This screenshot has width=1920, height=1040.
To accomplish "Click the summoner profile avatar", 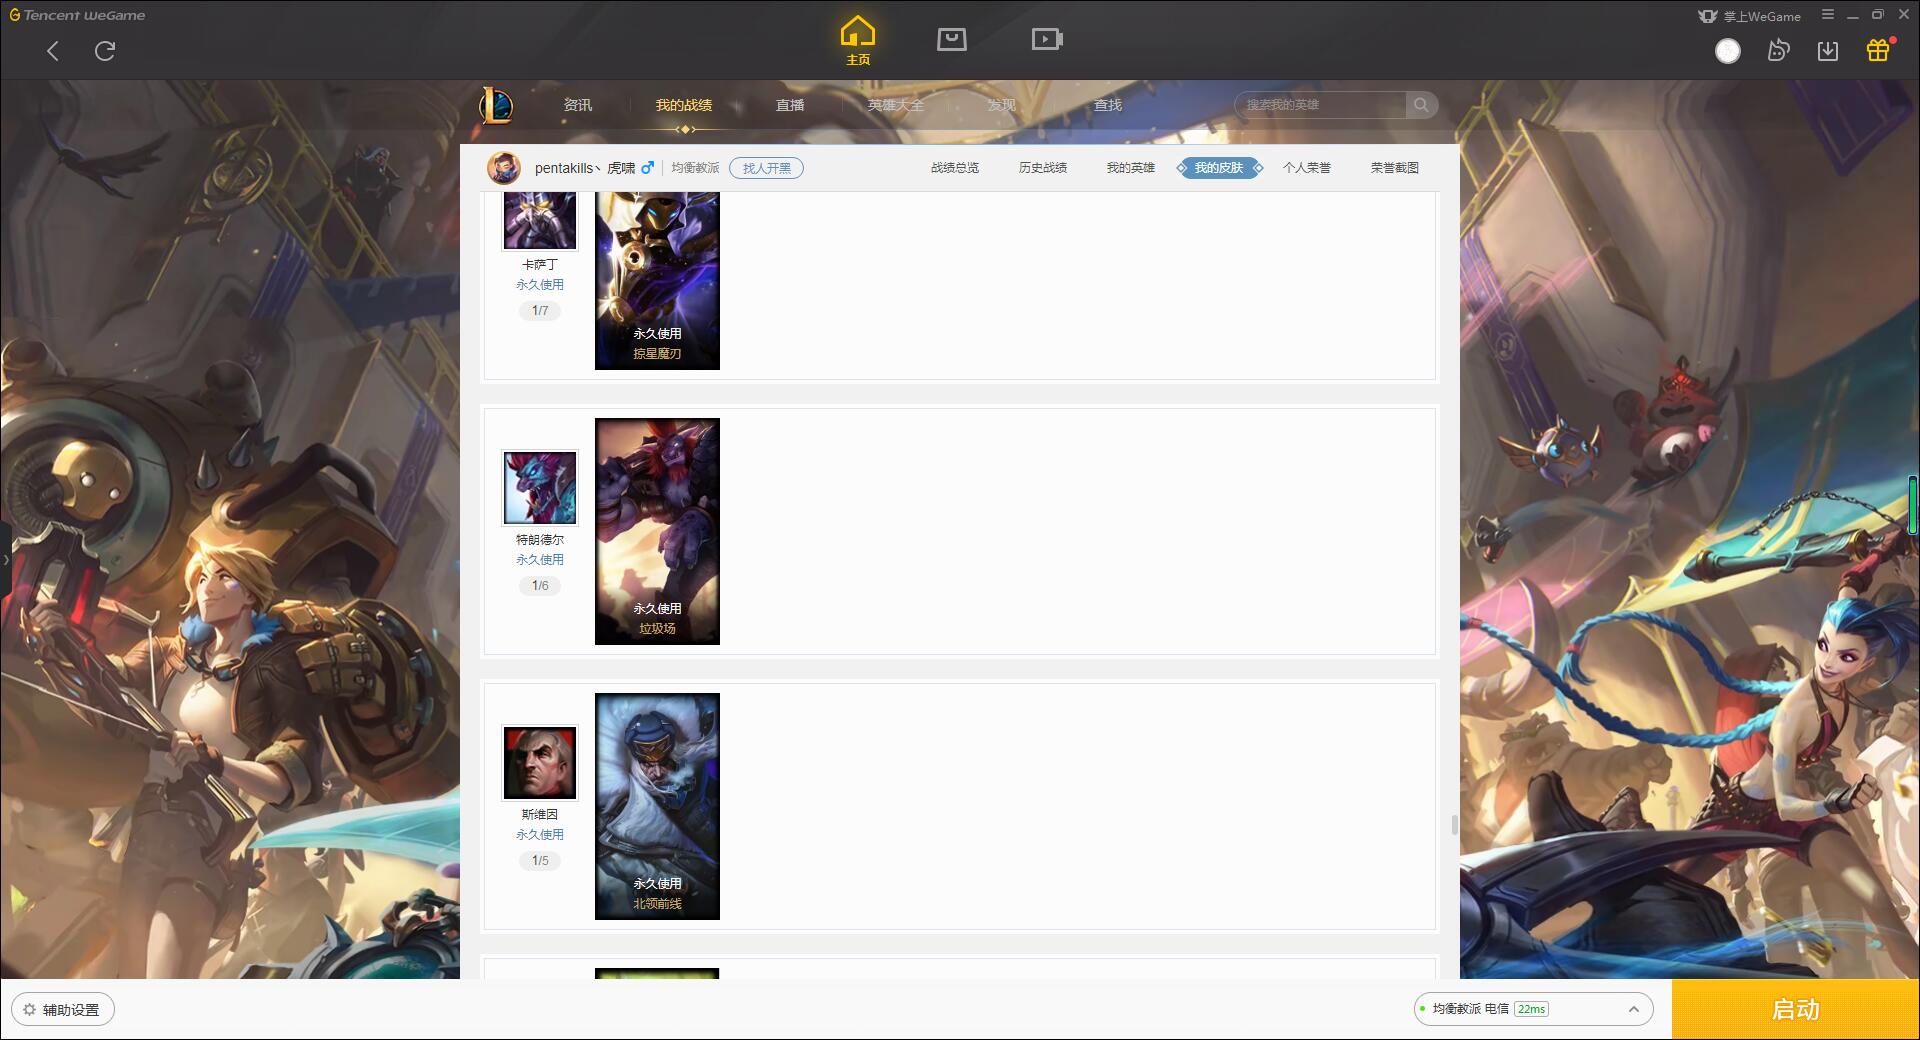I will click(x=504, y=168).
